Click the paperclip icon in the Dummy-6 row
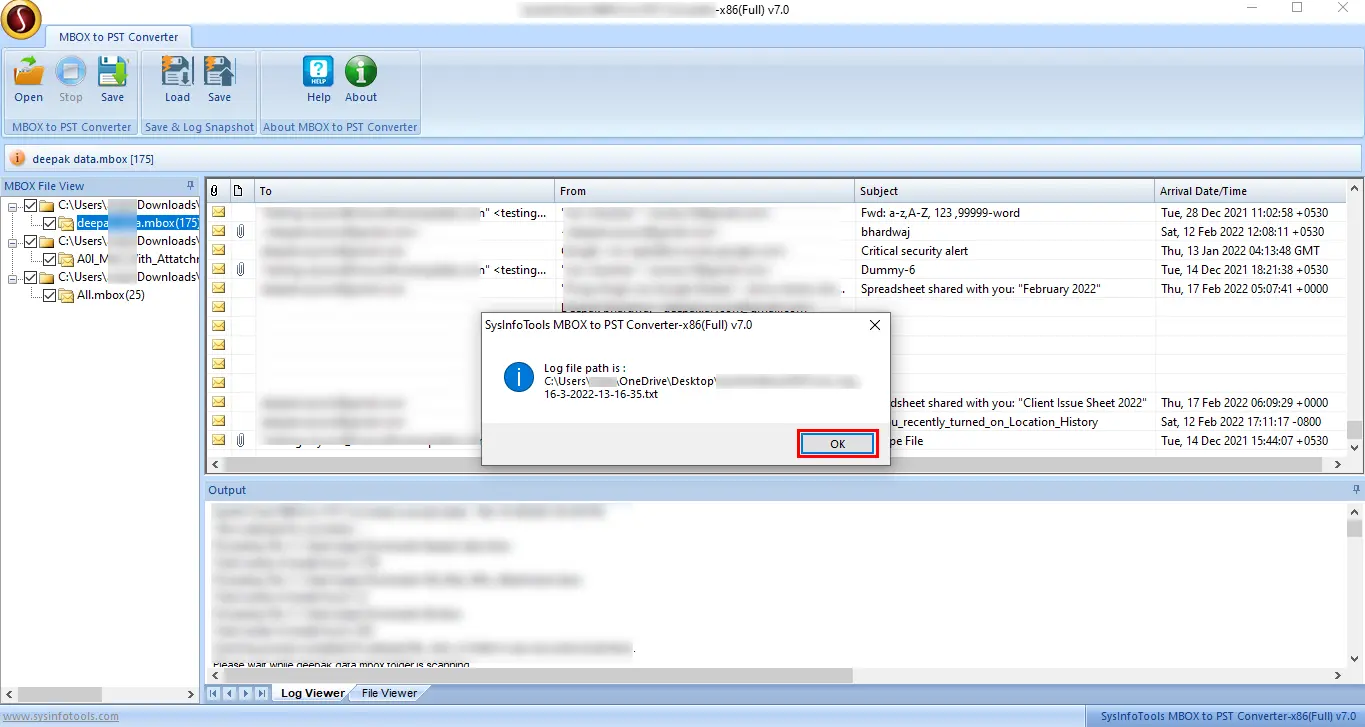 240,270
